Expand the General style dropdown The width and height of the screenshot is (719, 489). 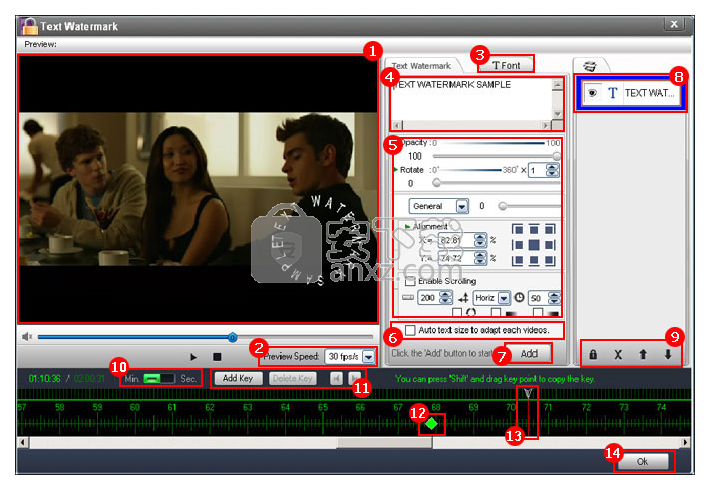coord(462,206)
